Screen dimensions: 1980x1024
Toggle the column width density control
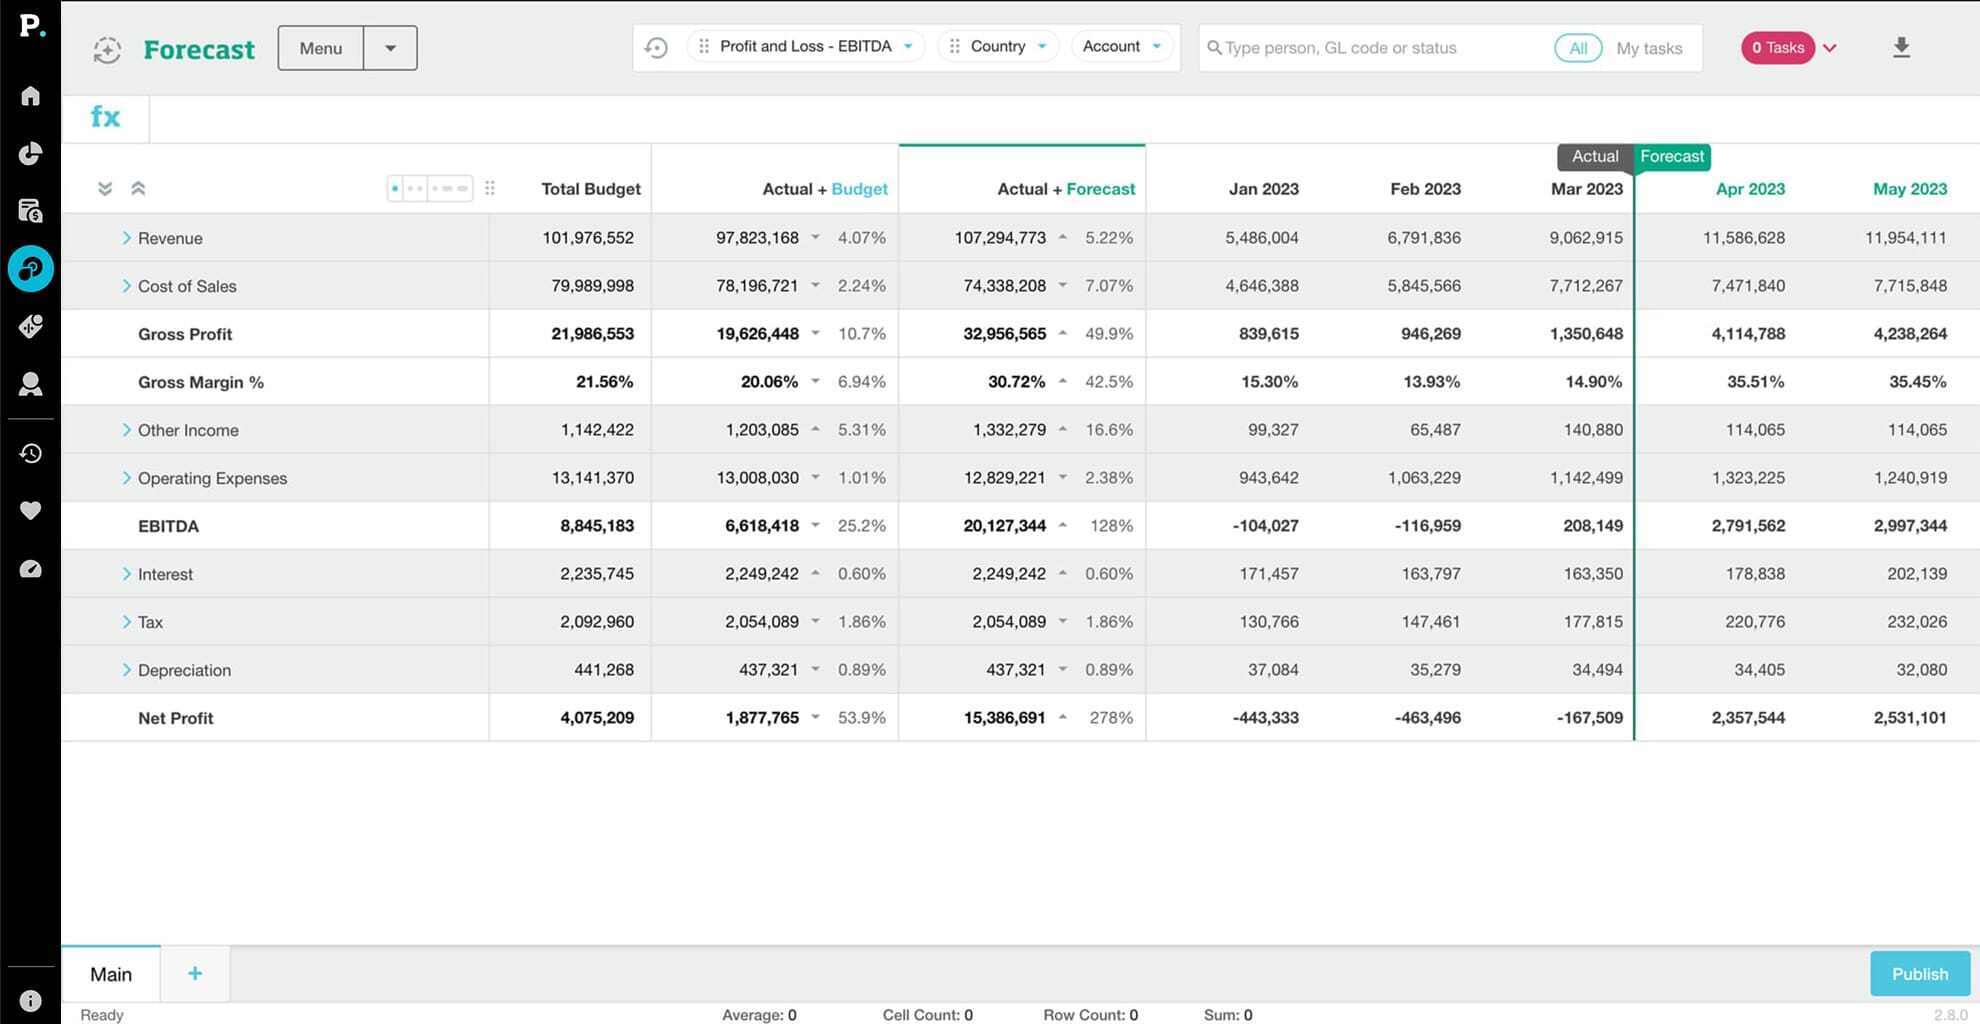429,188
